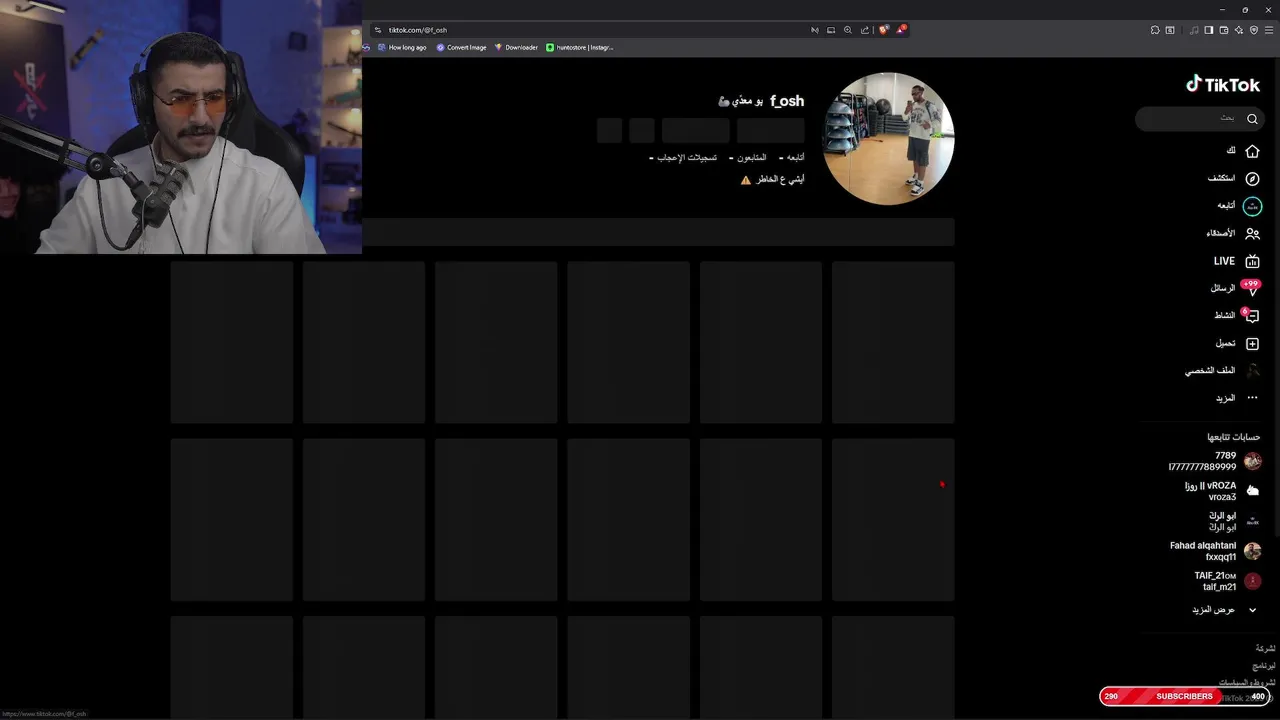The image size is (1280, 720).
Task: Click the 'النشاط' Activity label
Action: (1225, 316)
